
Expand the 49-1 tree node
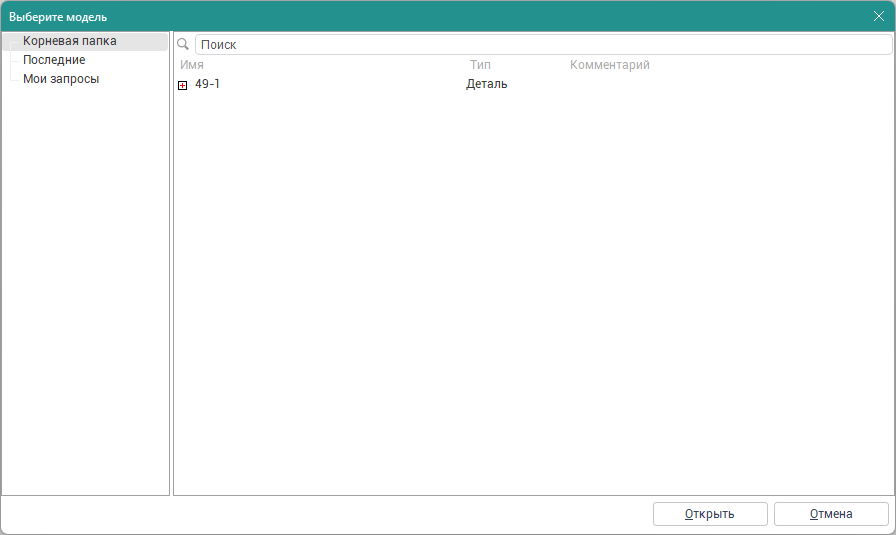click(x=182, y=85)
